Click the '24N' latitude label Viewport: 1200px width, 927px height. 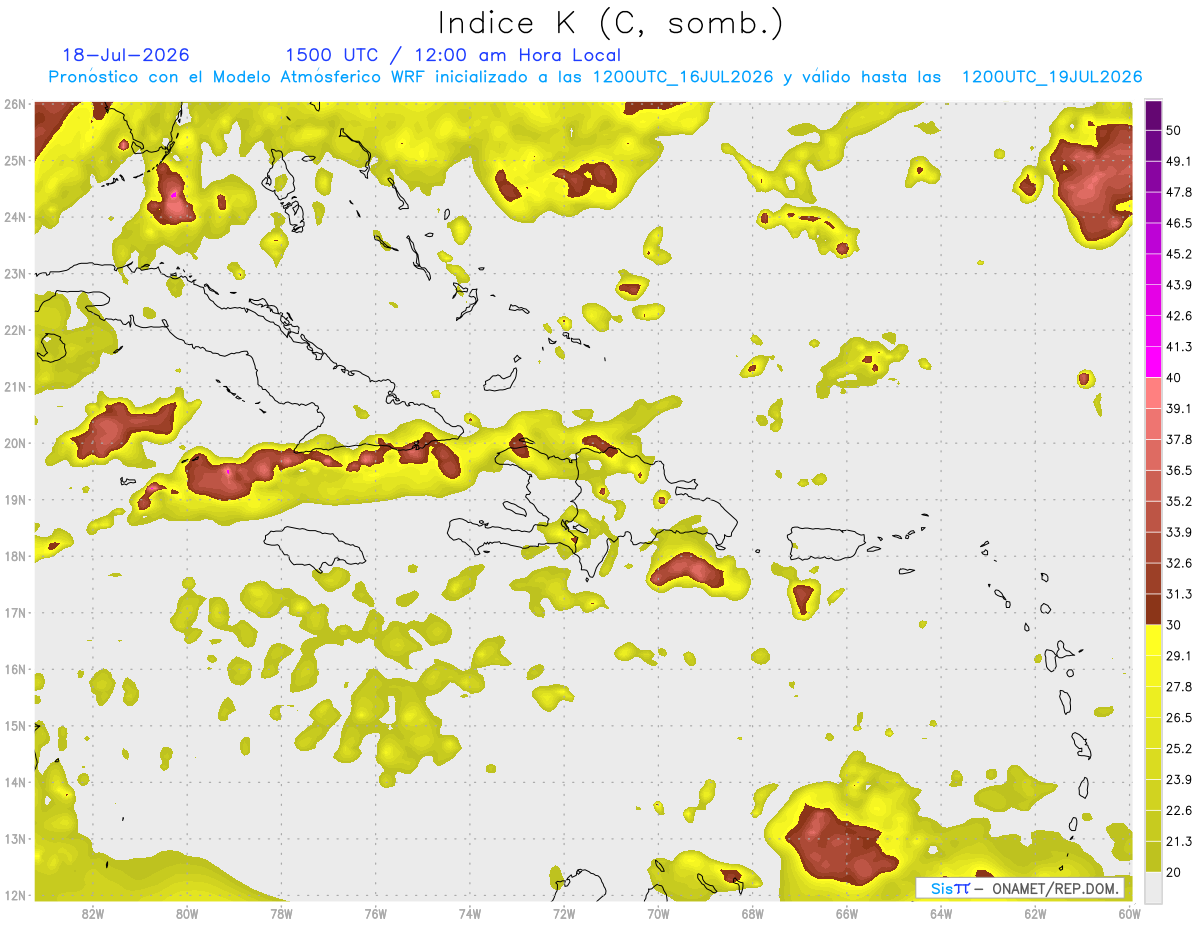coord(15,217)
